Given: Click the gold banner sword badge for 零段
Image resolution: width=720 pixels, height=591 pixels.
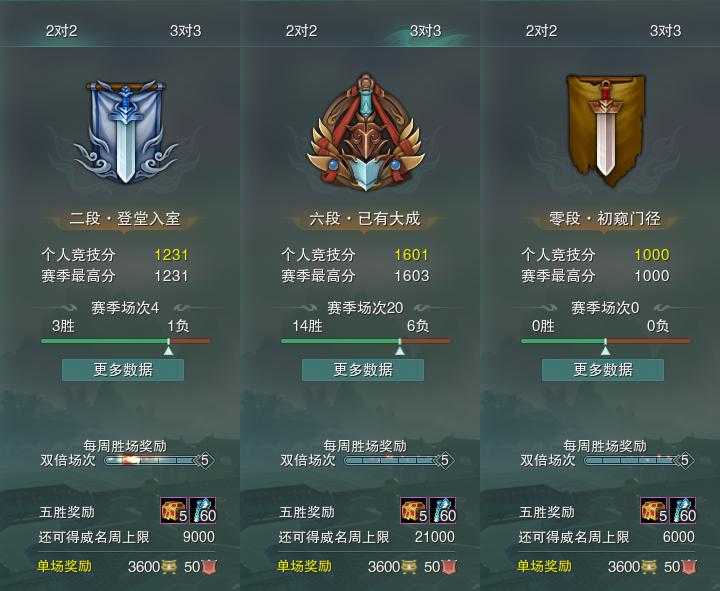Looking at the screenshot, I should [605, 130].
